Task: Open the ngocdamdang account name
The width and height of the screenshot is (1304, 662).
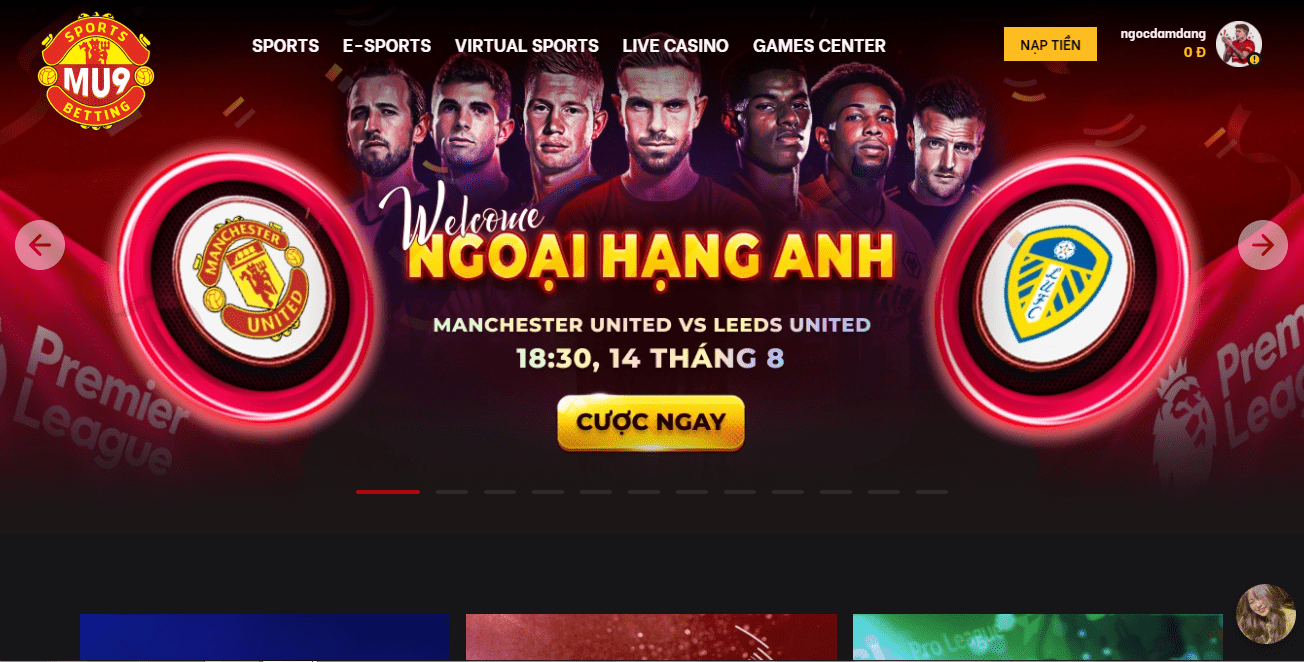Action: [1162, 34]
